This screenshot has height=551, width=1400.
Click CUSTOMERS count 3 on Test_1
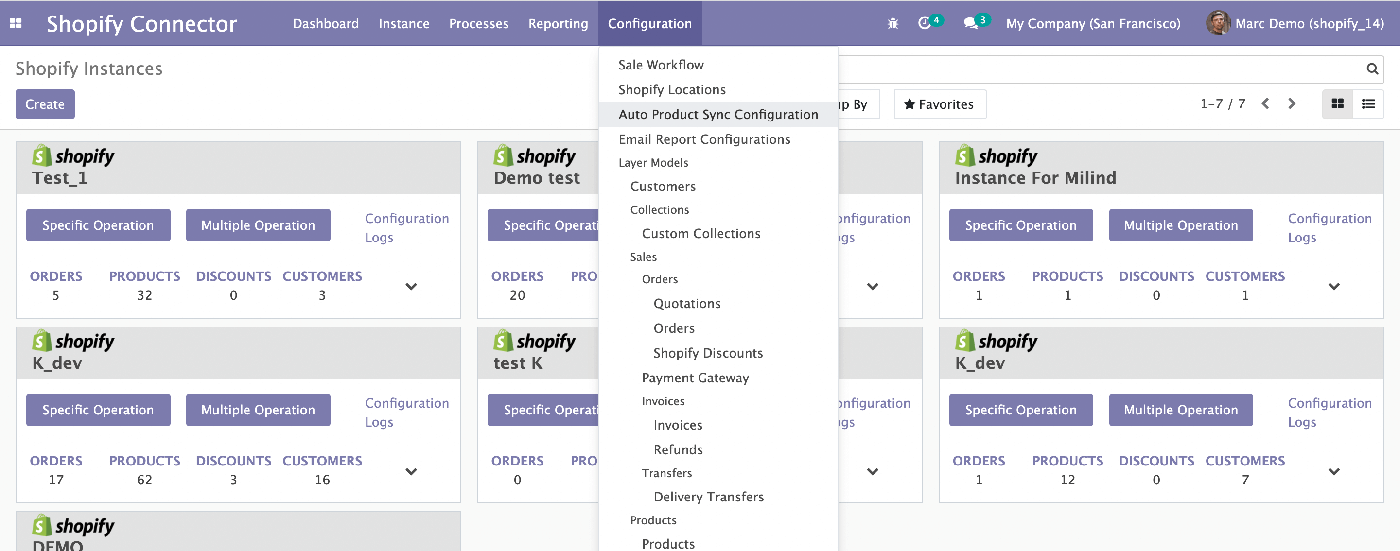click(x=322, y=295)
